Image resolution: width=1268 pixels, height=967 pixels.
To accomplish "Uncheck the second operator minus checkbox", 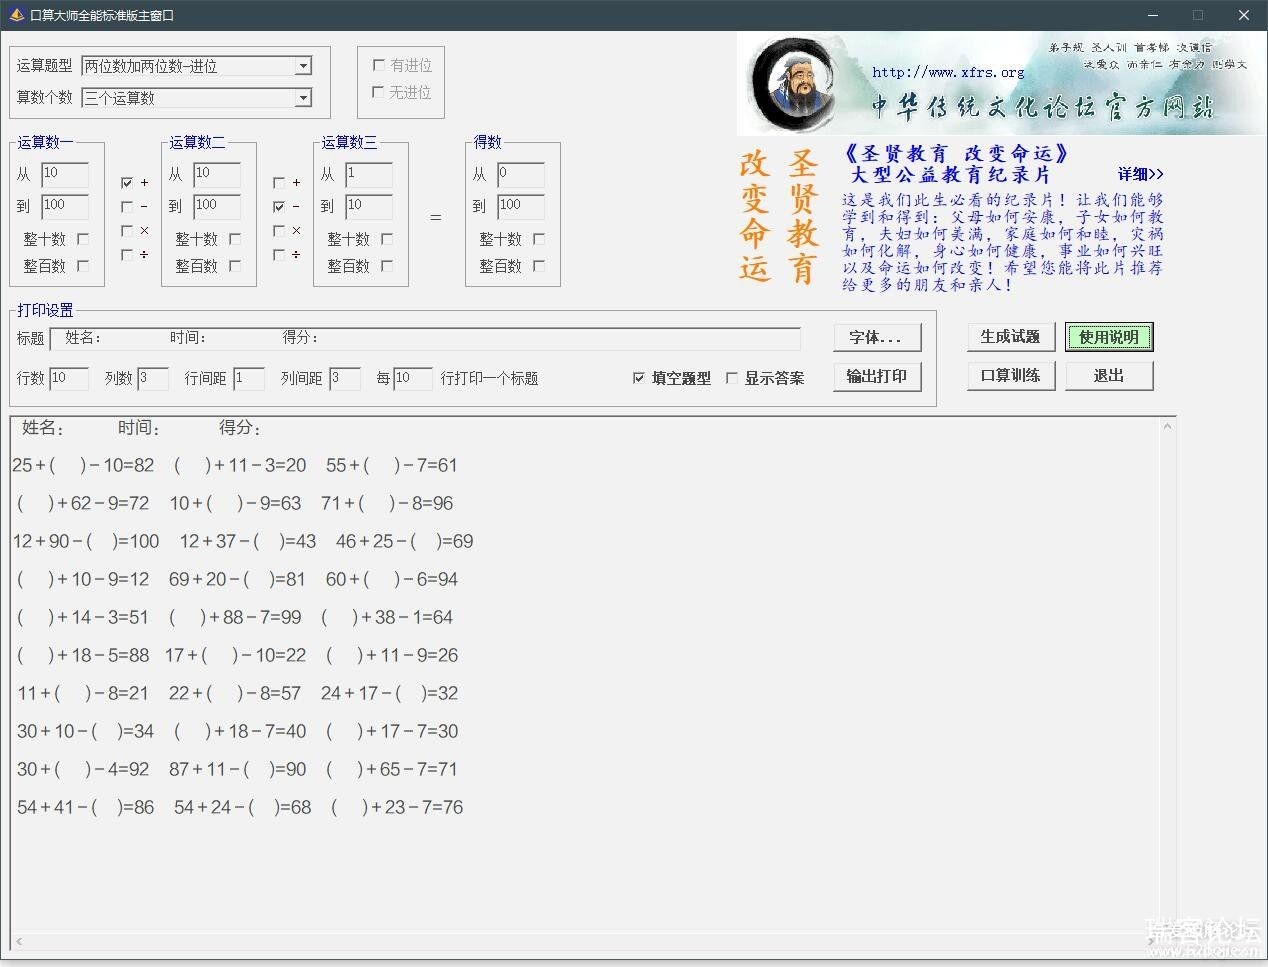I will (279, 207).
